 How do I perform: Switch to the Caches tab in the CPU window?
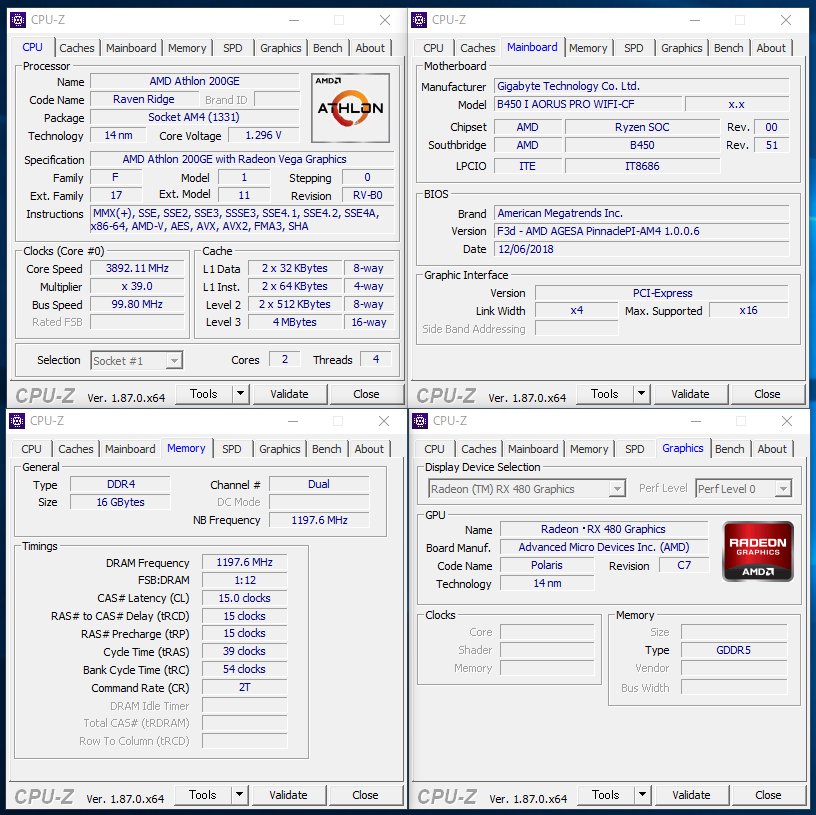[76, 48]
